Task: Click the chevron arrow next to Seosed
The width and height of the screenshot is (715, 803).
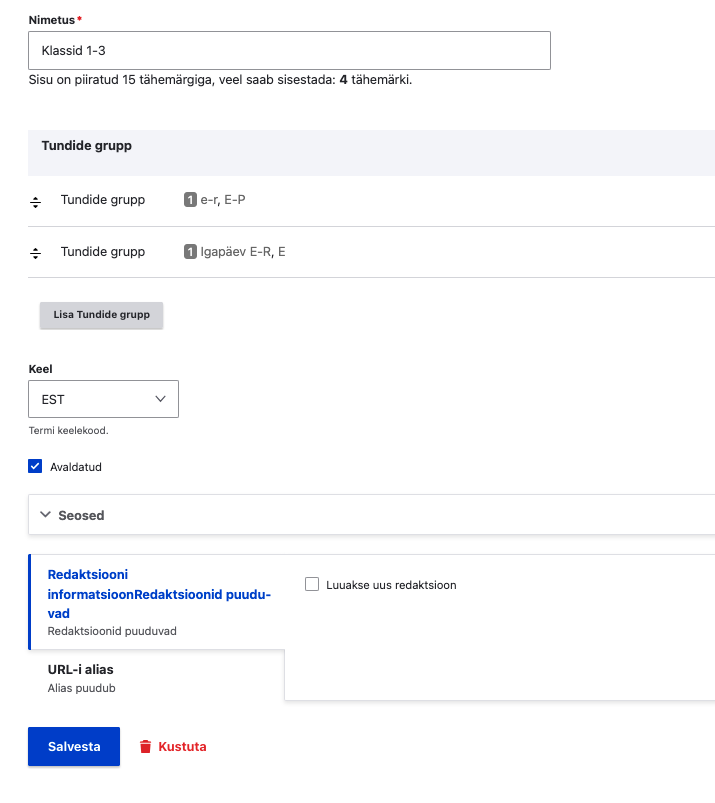Action: pos(45,515)
